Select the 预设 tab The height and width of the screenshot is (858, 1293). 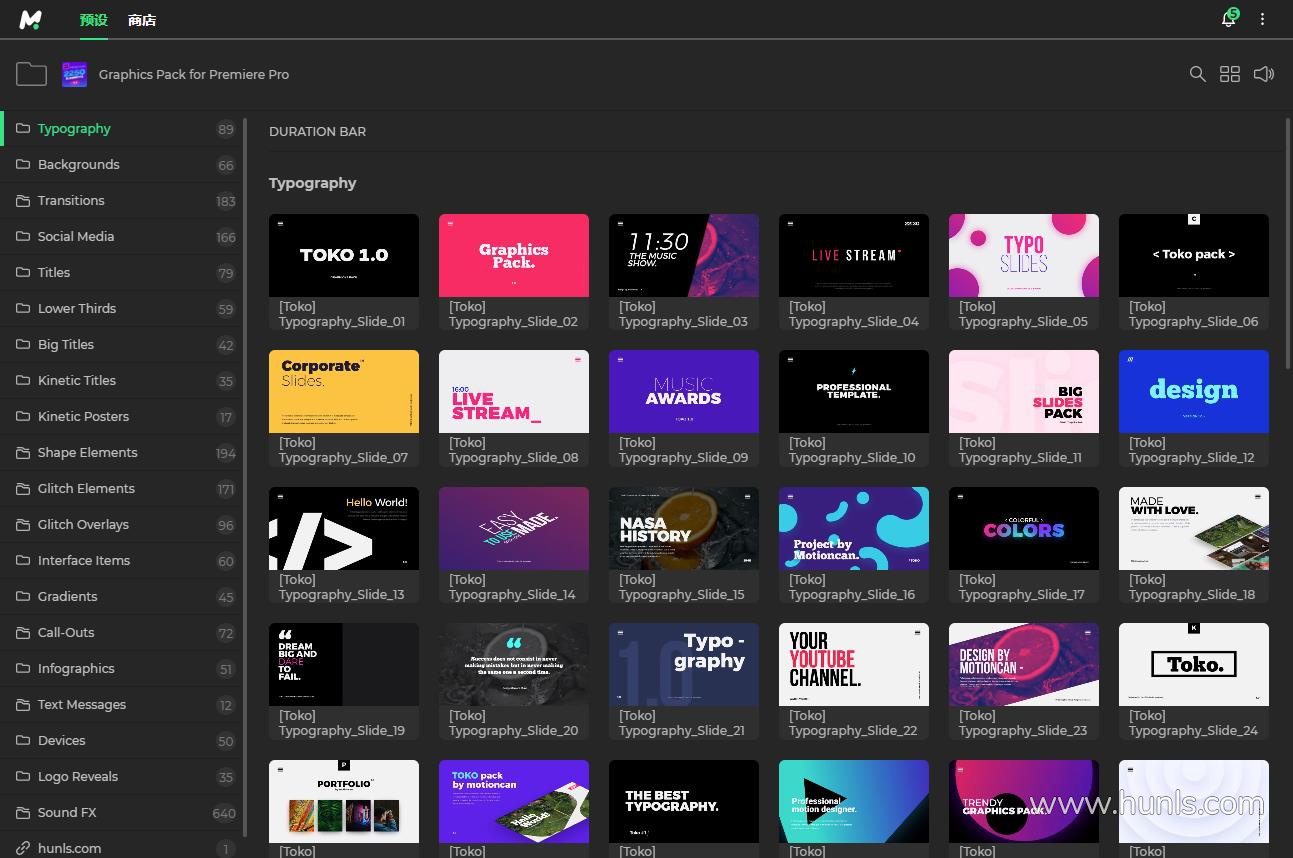point(94,20)
